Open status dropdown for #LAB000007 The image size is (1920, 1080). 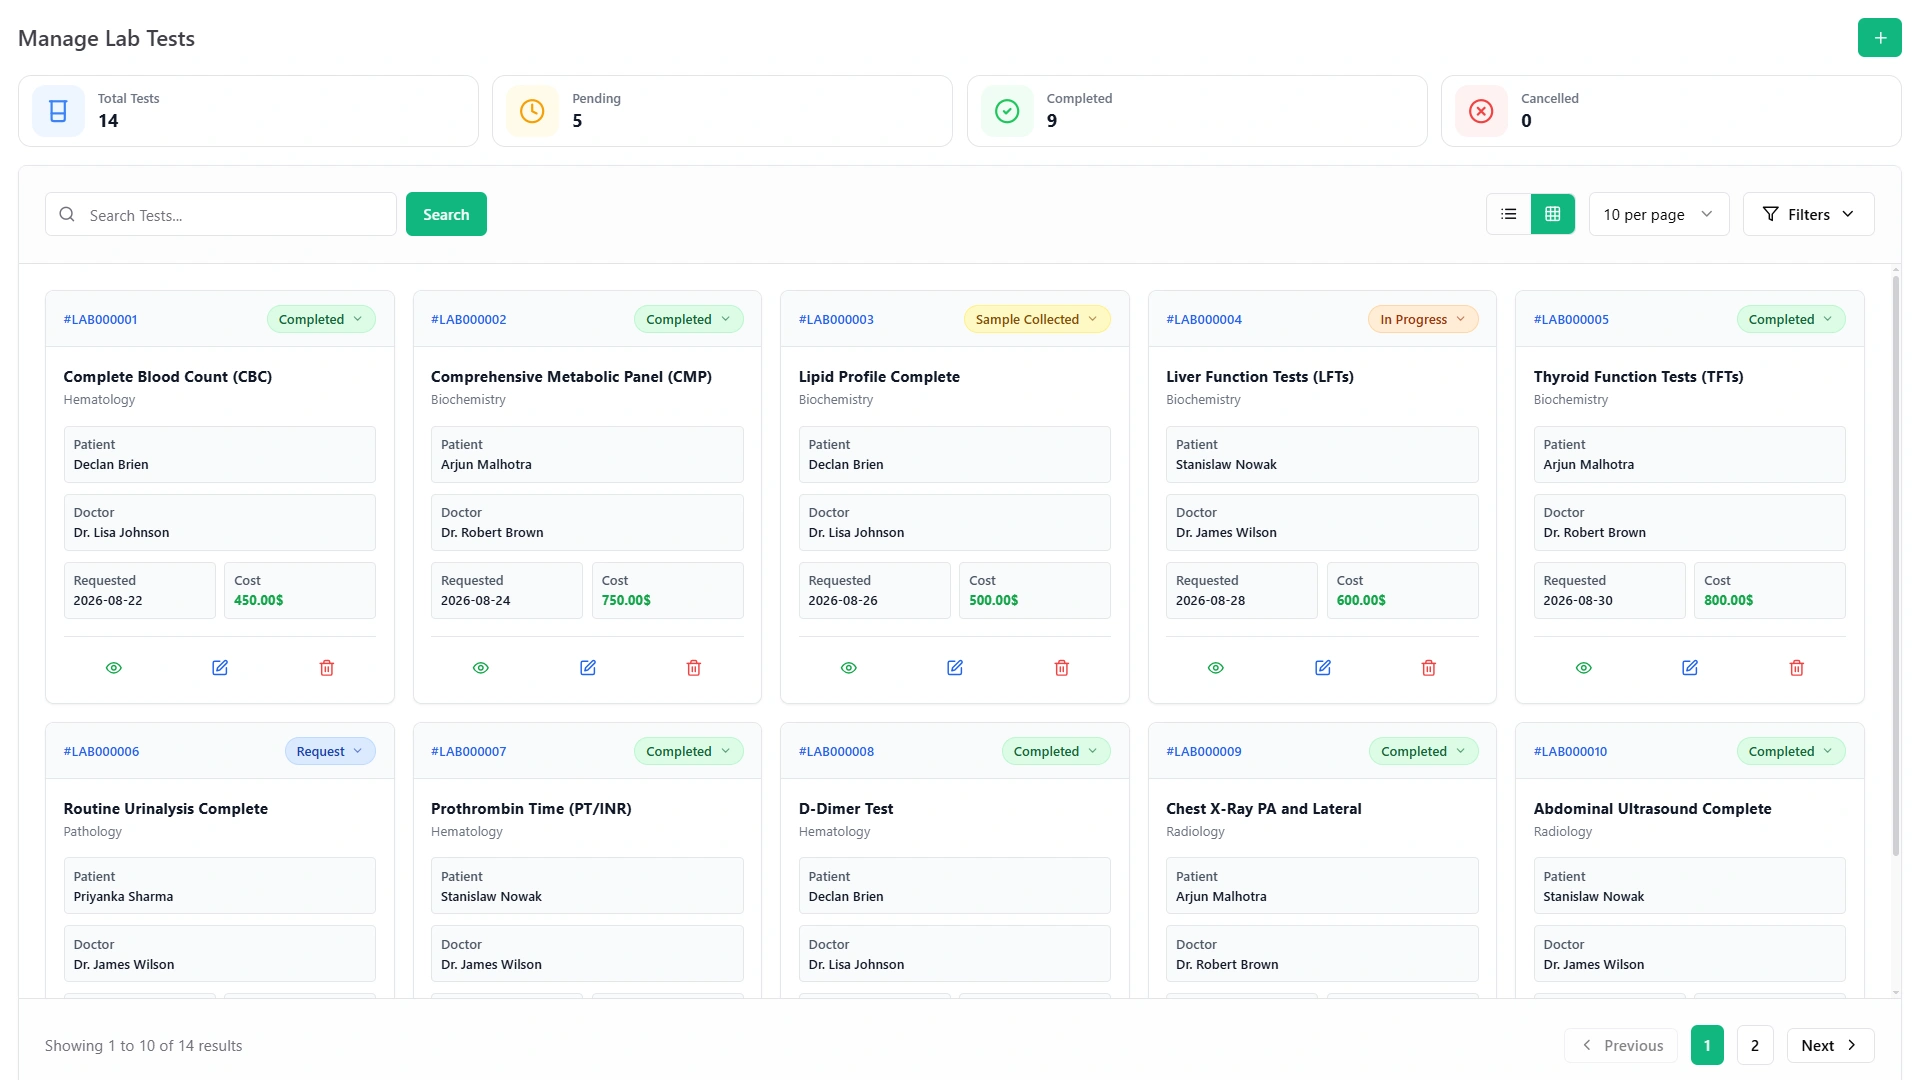click(688, 752)
